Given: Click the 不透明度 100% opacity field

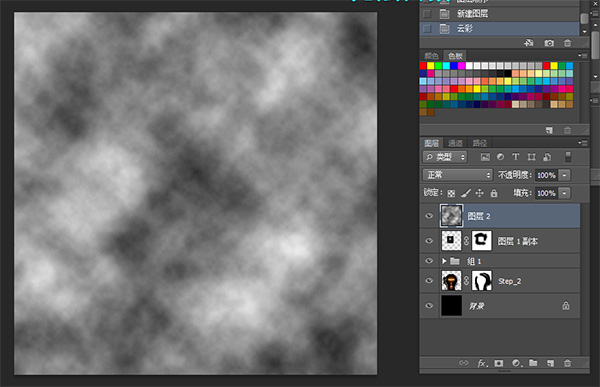Looking at the screenshot, I should click(546, 175).
